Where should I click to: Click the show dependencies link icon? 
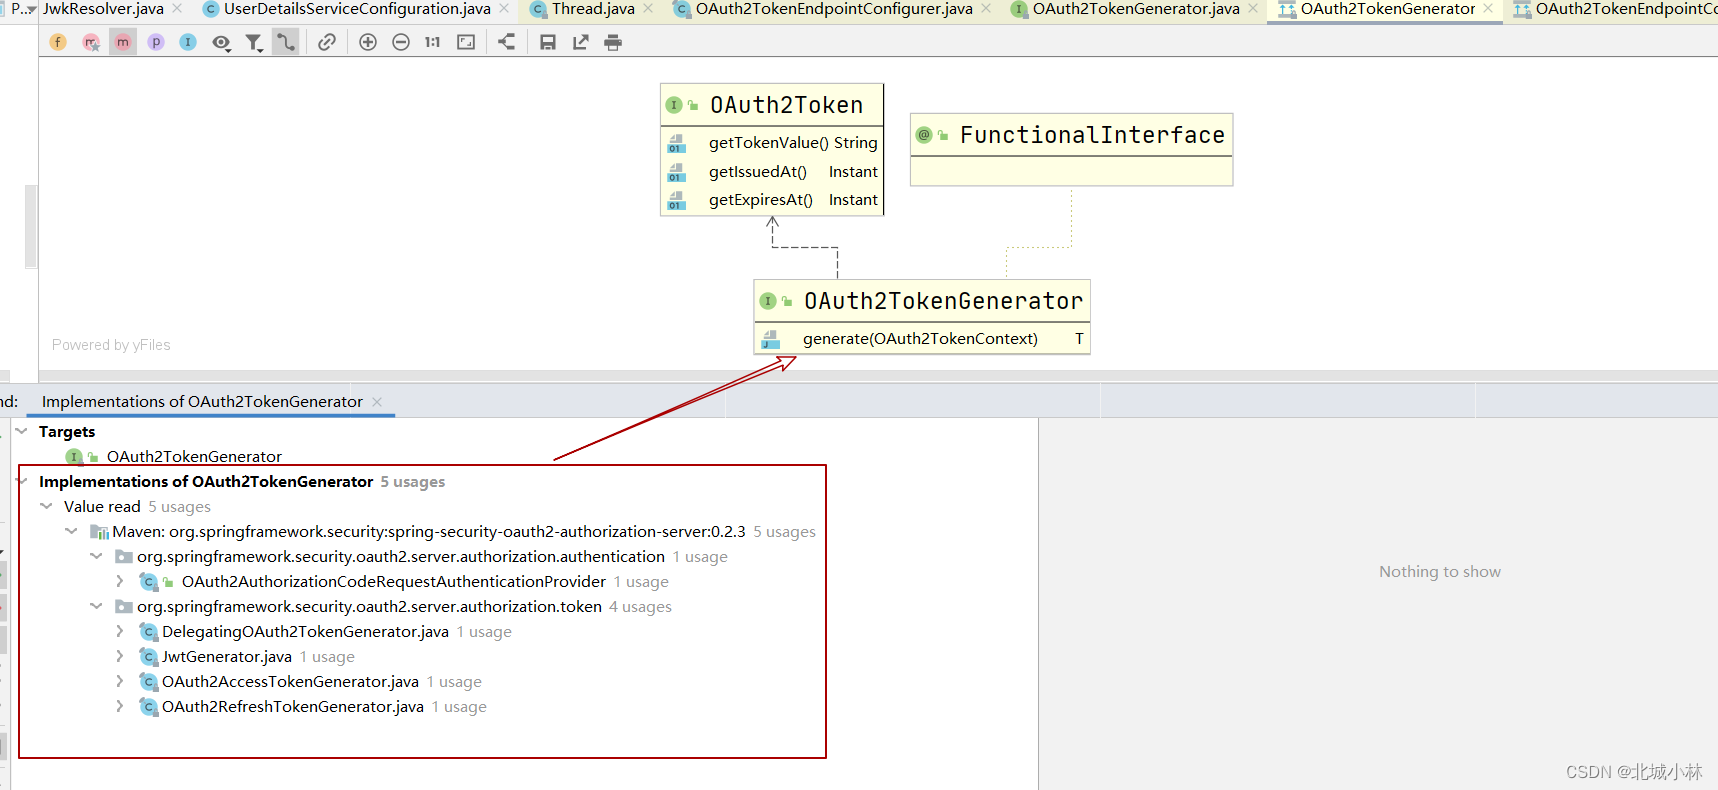tap(327, 42)
